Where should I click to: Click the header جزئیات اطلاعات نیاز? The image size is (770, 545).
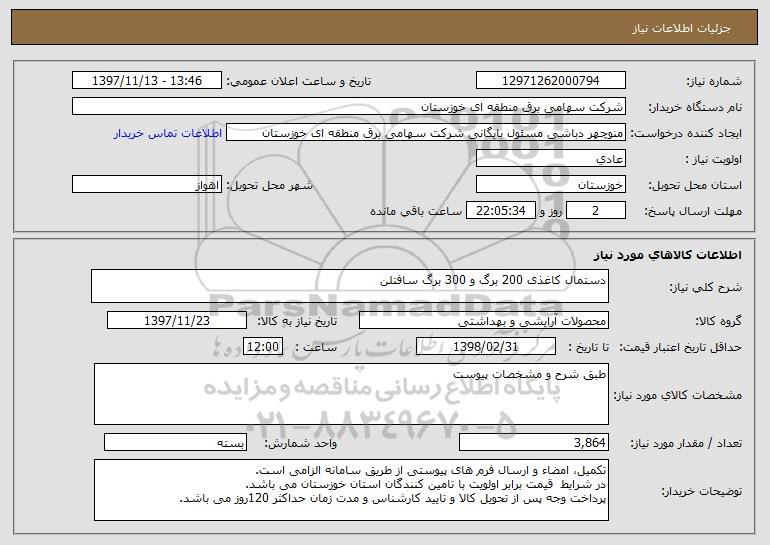[681, 28]
